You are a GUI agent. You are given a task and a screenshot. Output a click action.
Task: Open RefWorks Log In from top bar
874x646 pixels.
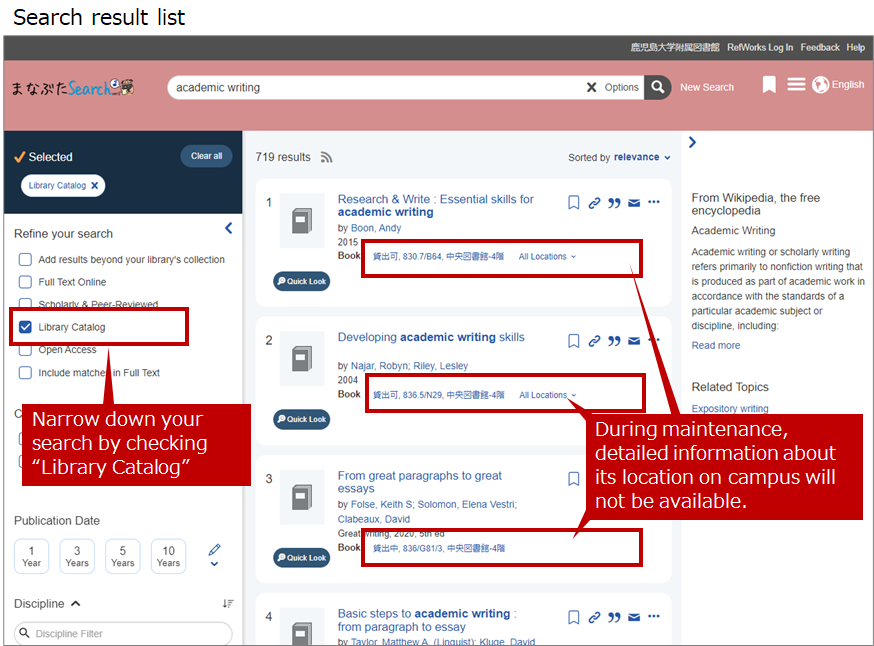[759, 47]
